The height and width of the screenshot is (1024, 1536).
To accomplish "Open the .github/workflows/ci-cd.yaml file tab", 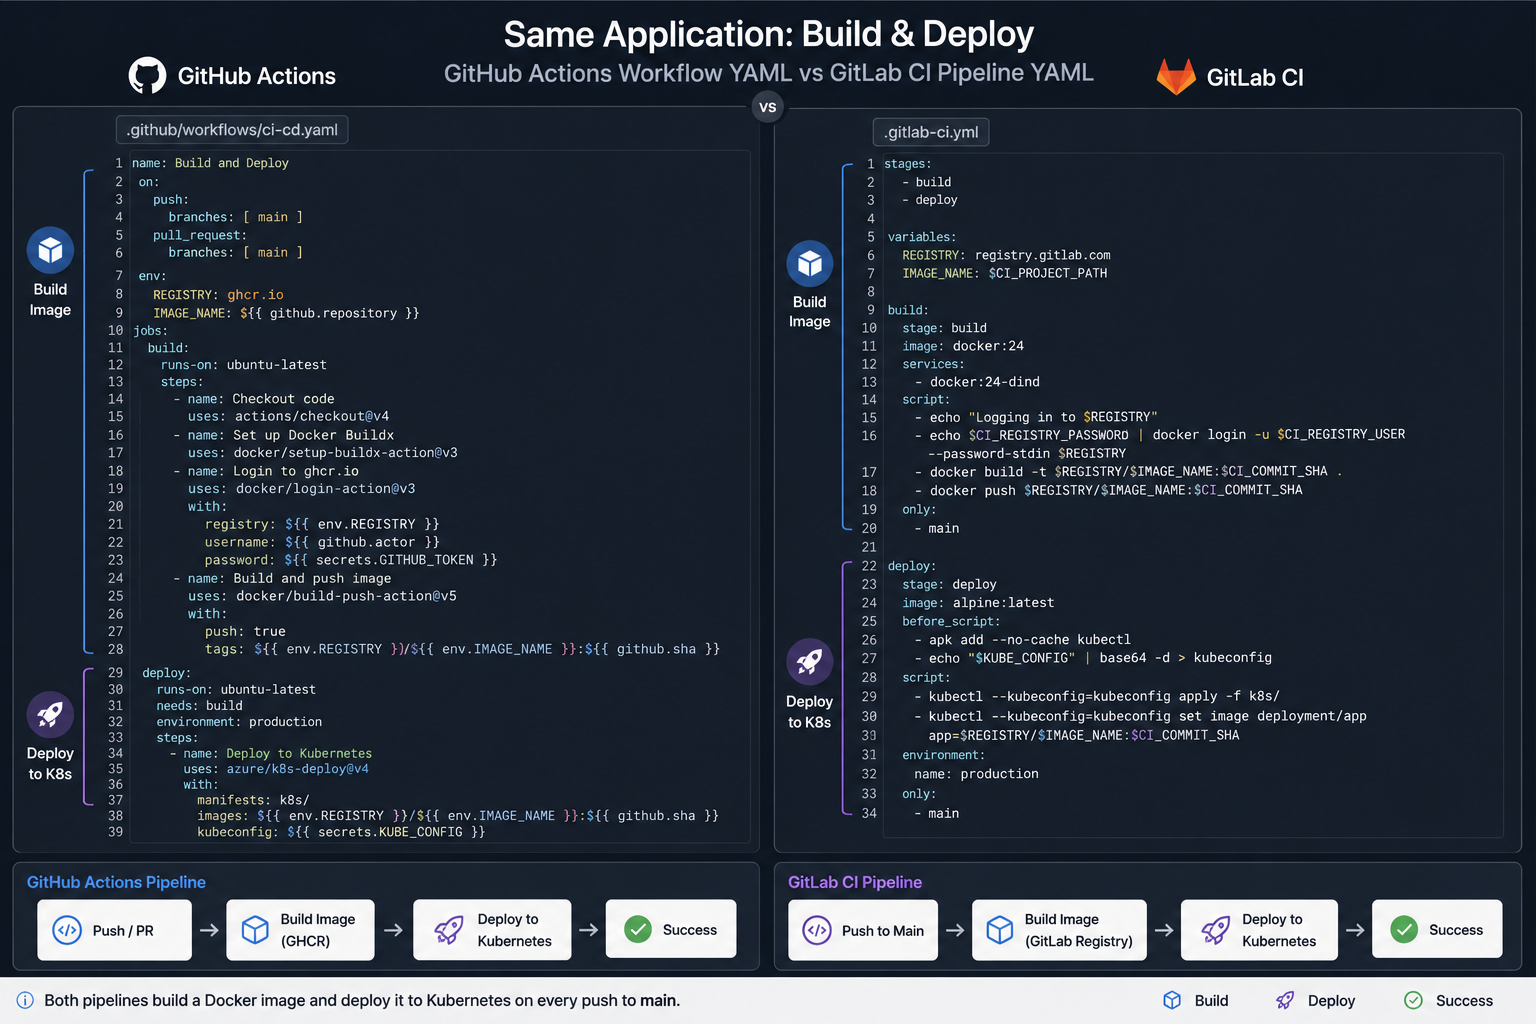I will 232,130.
